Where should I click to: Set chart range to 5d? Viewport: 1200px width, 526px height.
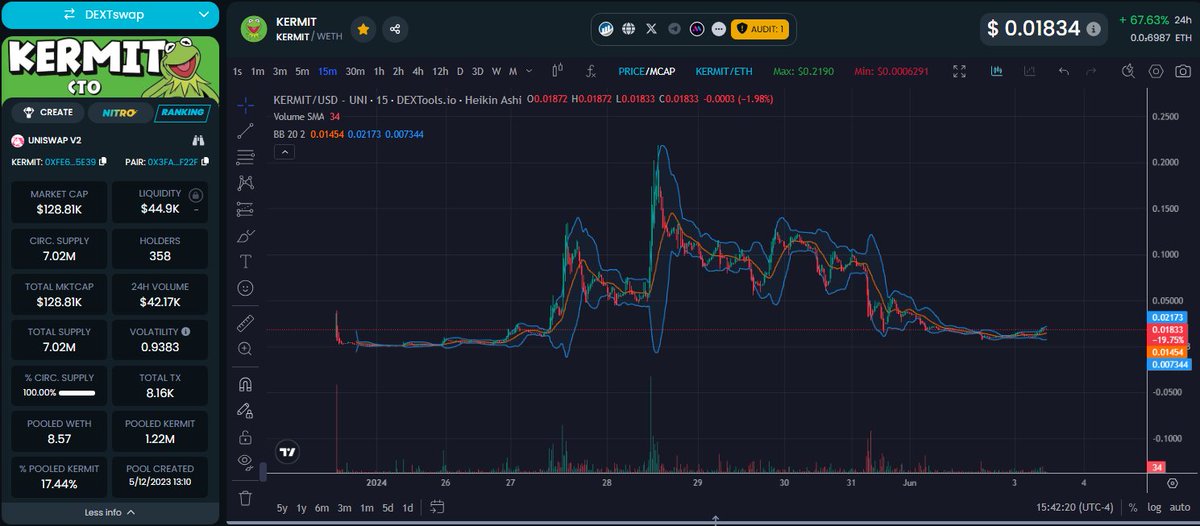[387, 508]
